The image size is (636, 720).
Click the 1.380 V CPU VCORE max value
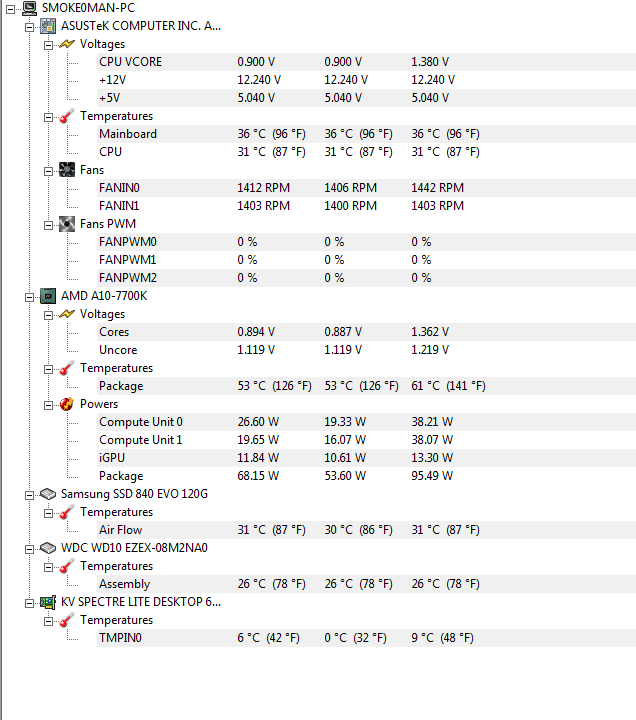tap(430, 62)
